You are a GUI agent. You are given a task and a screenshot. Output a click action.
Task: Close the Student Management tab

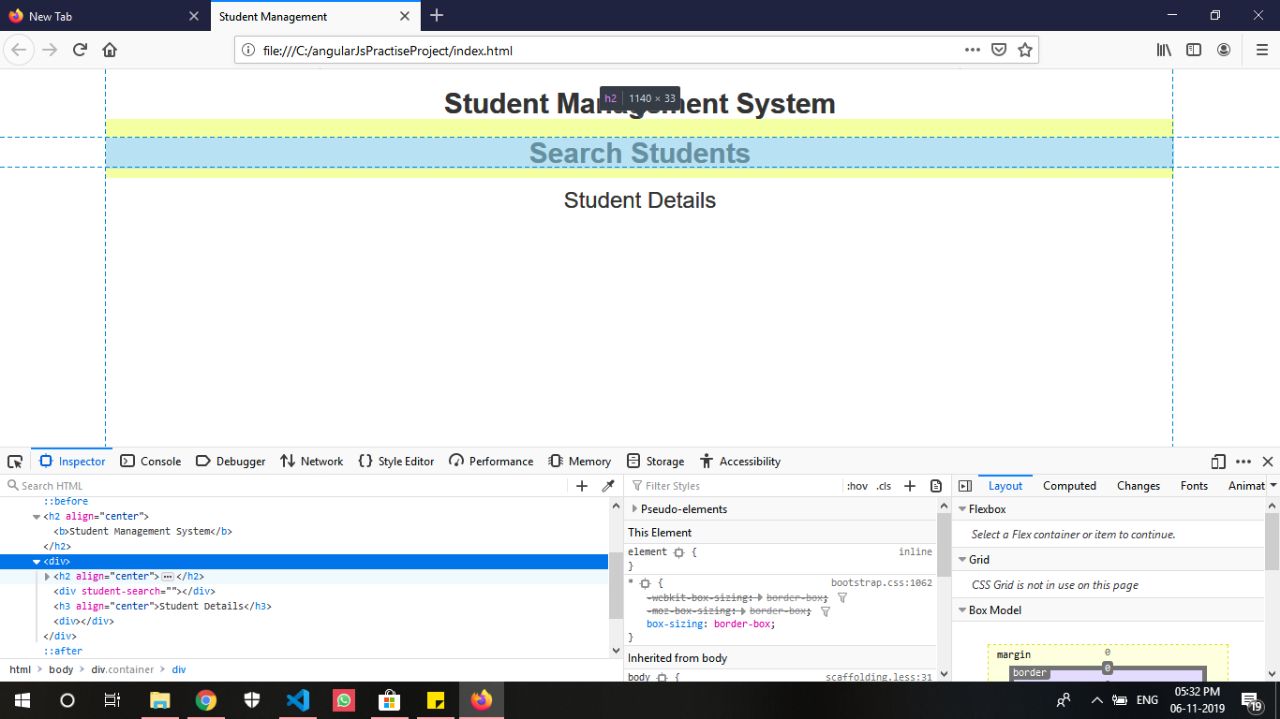point(404,16)
